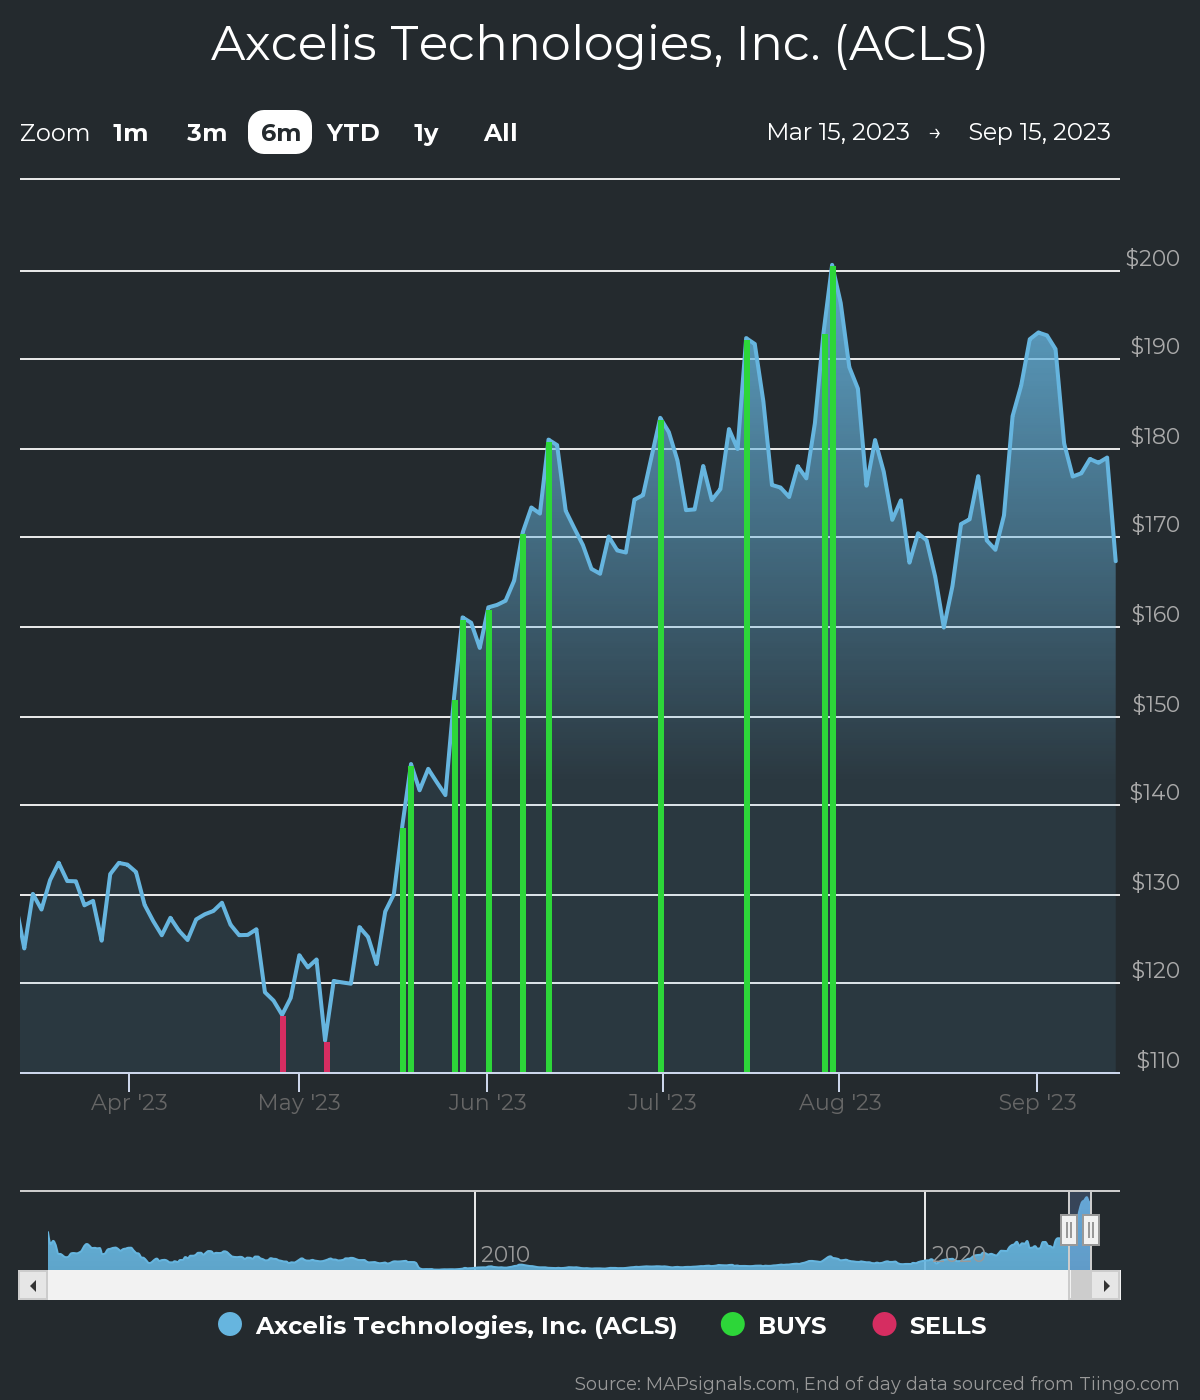Edit the Mar 15, 2023 start date
The width and height of the screenshot is (1200, 1400).
tap(838, 132)
